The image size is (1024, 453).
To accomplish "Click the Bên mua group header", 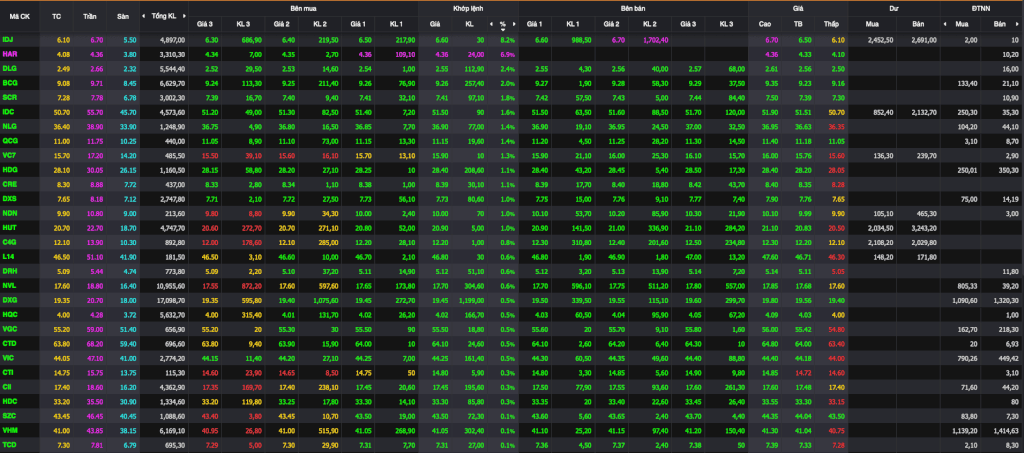I will click(x=304, y=8).
